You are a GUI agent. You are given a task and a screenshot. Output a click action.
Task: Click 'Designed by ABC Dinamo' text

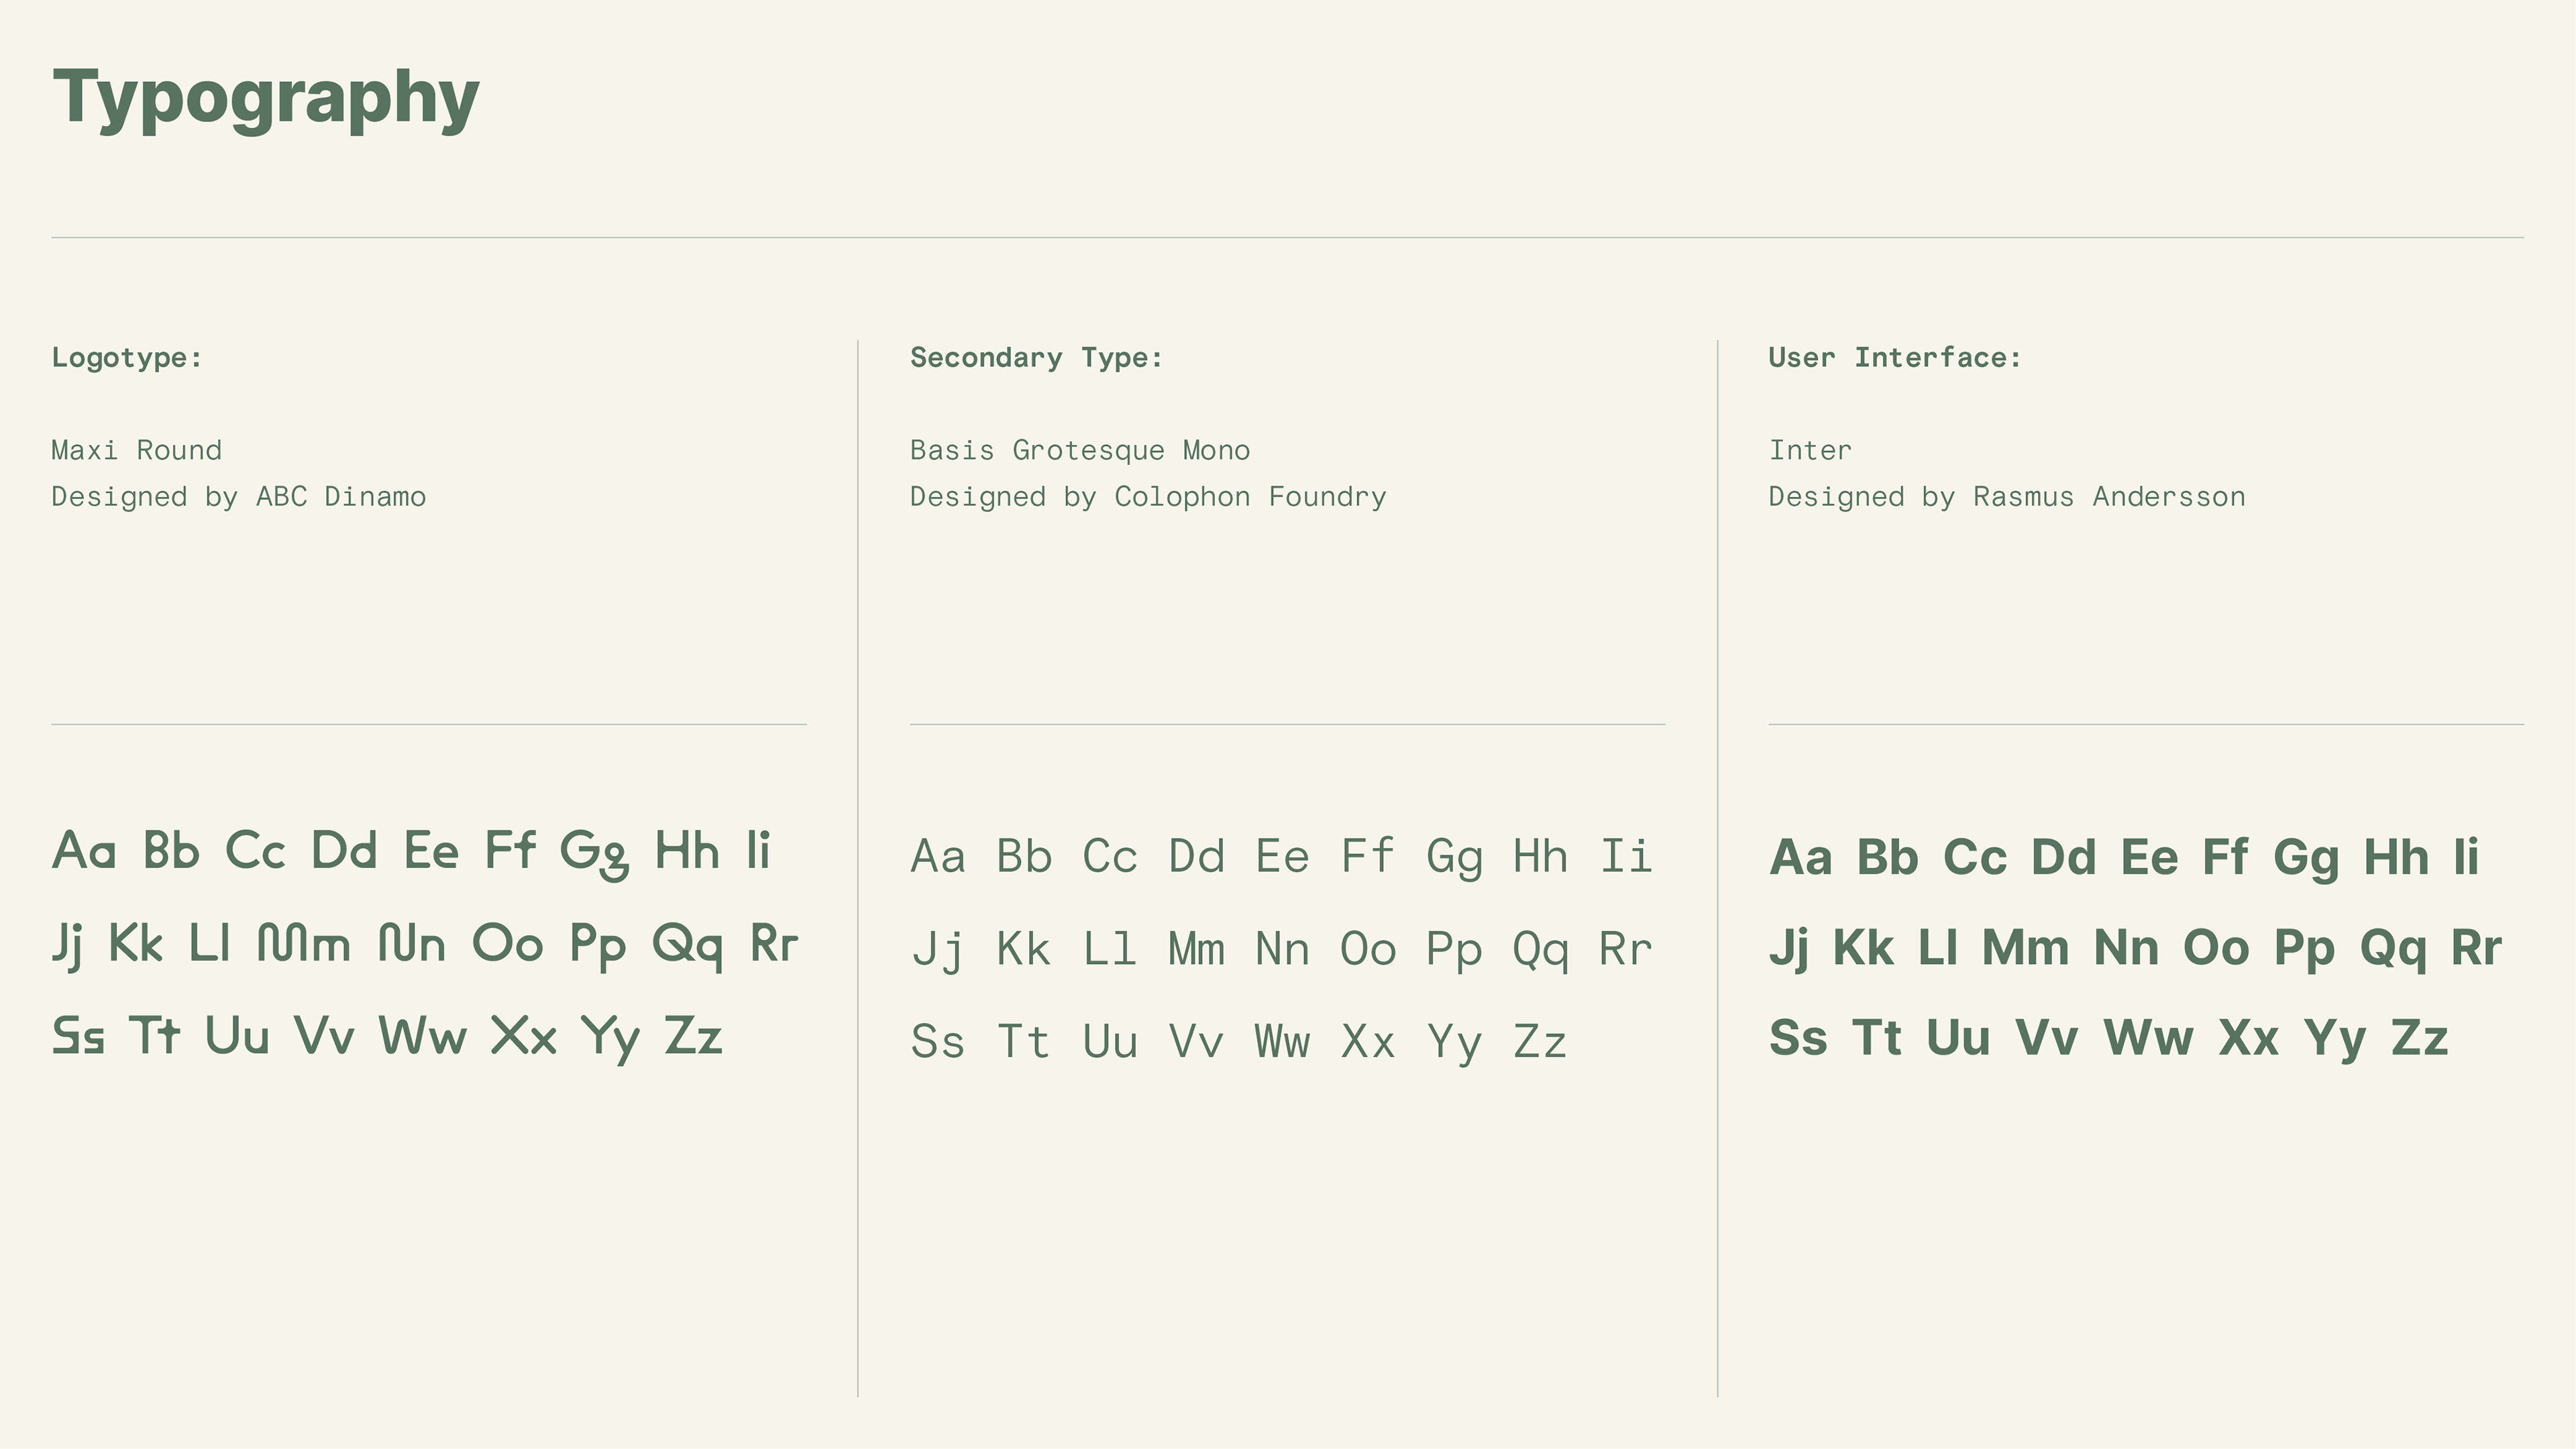239,497
